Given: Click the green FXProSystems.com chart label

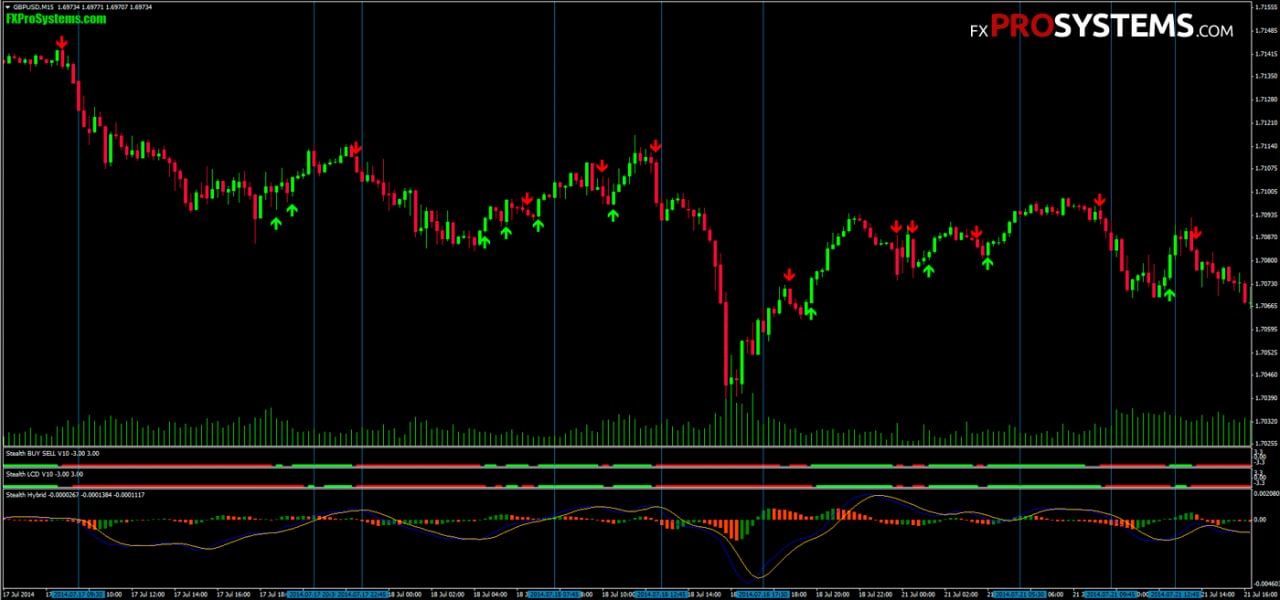Looking at the screenshot, I should click(56, 19).
